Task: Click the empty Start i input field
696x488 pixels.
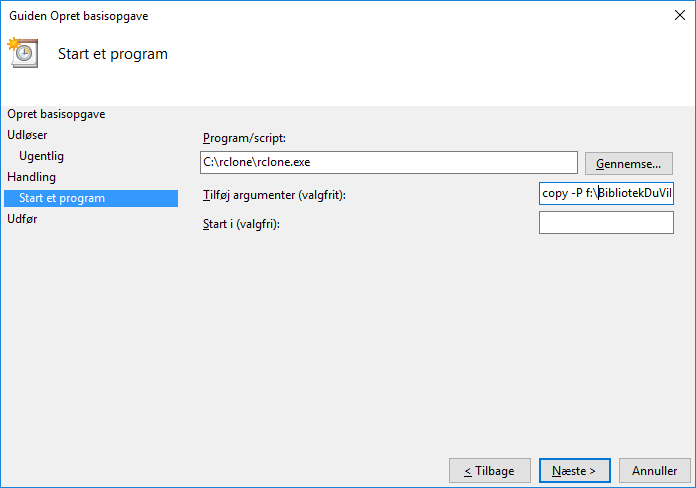Action: (606, 222)
